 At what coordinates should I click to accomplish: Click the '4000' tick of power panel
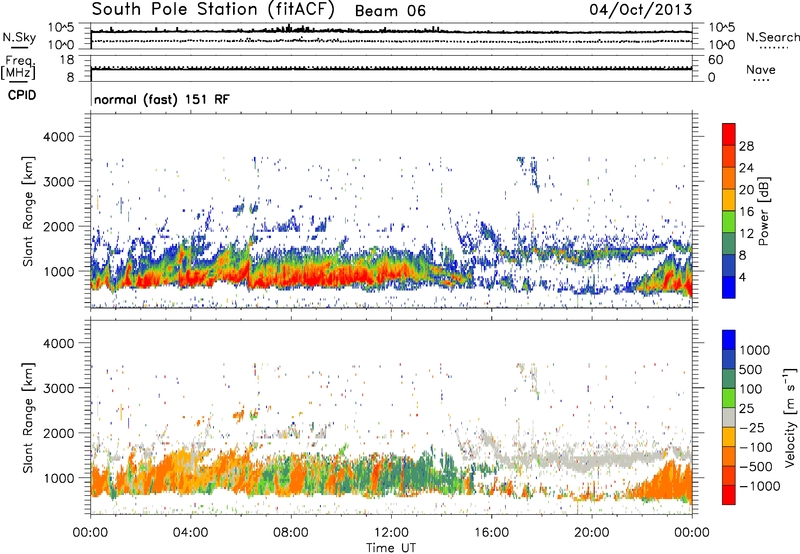pos(58,137)
